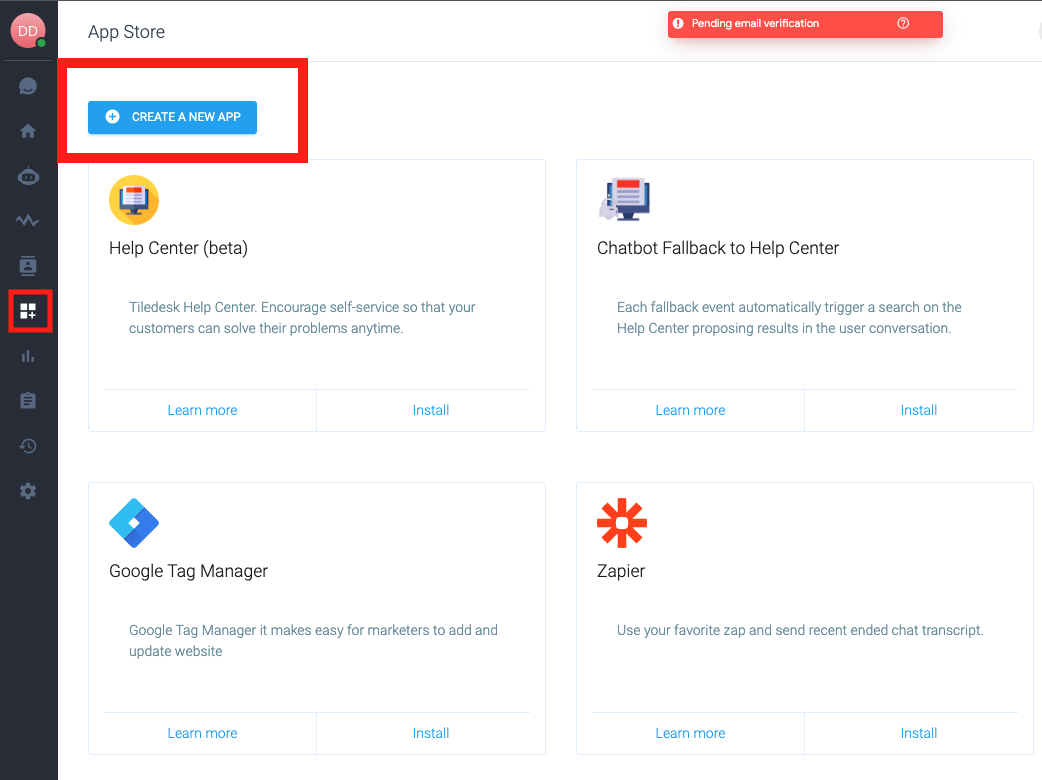Click the Create a New App button
1042x780 pixels.
pos(172,117)
